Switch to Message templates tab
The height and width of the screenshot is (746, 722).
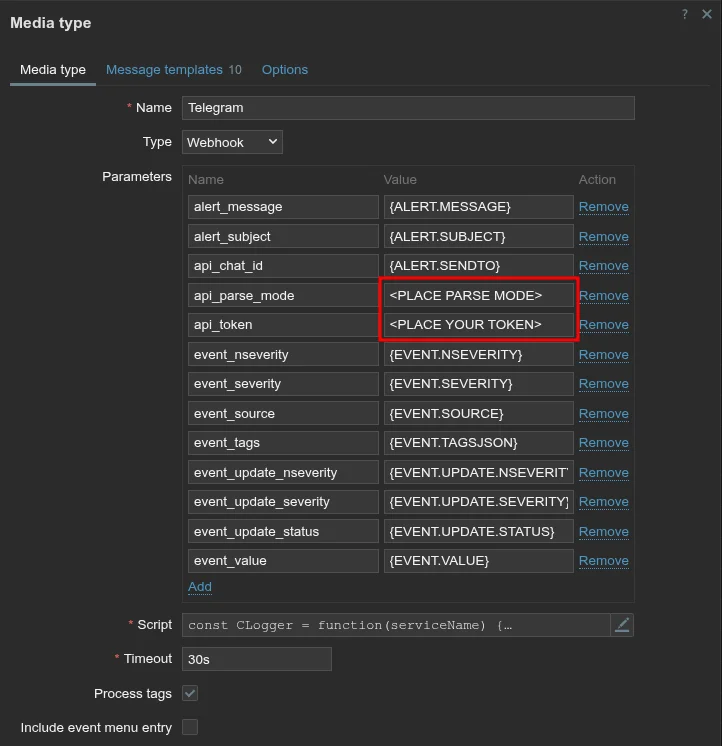[x=174, y=70]
